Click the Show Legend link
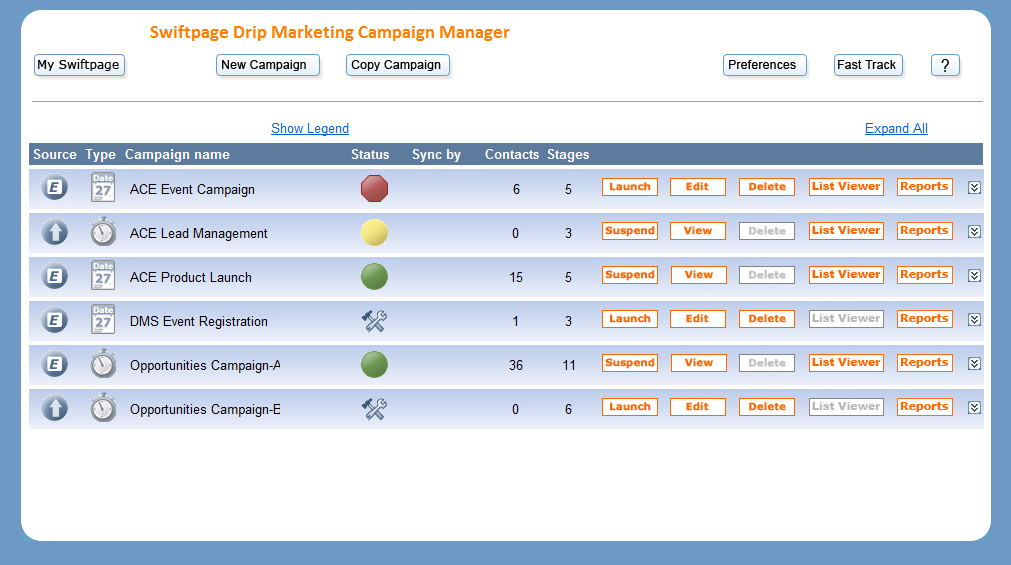 click(x=310, y=128)
